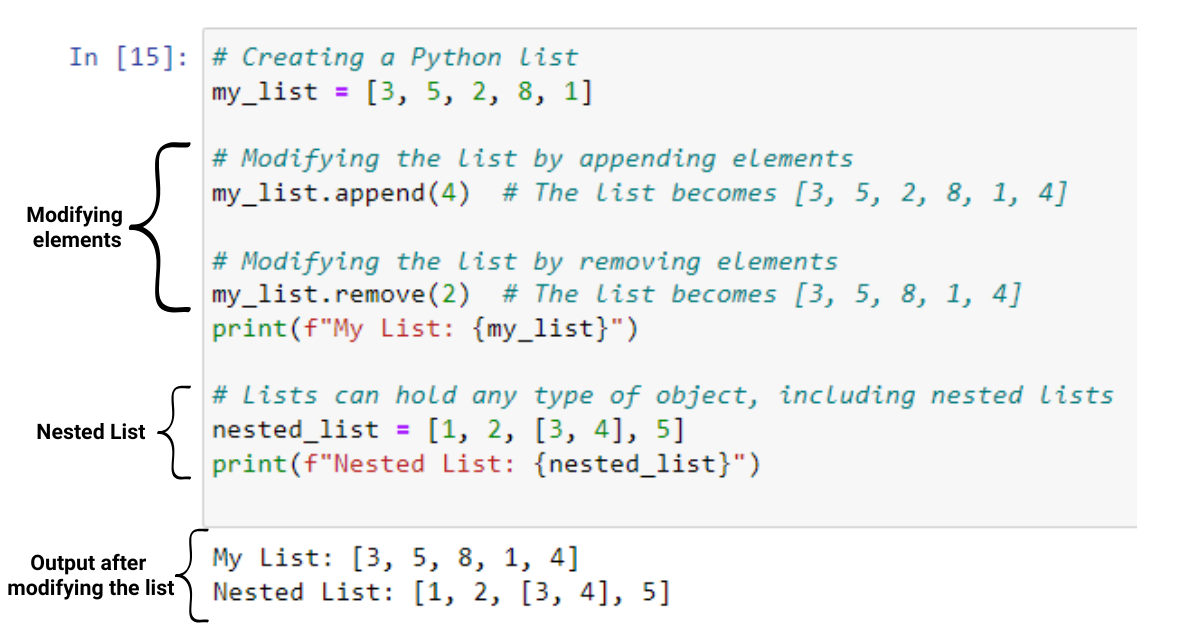The image size is (1200, 630).
Task: Click the 'Creating a Python list' comment
Action: point(395,57)
